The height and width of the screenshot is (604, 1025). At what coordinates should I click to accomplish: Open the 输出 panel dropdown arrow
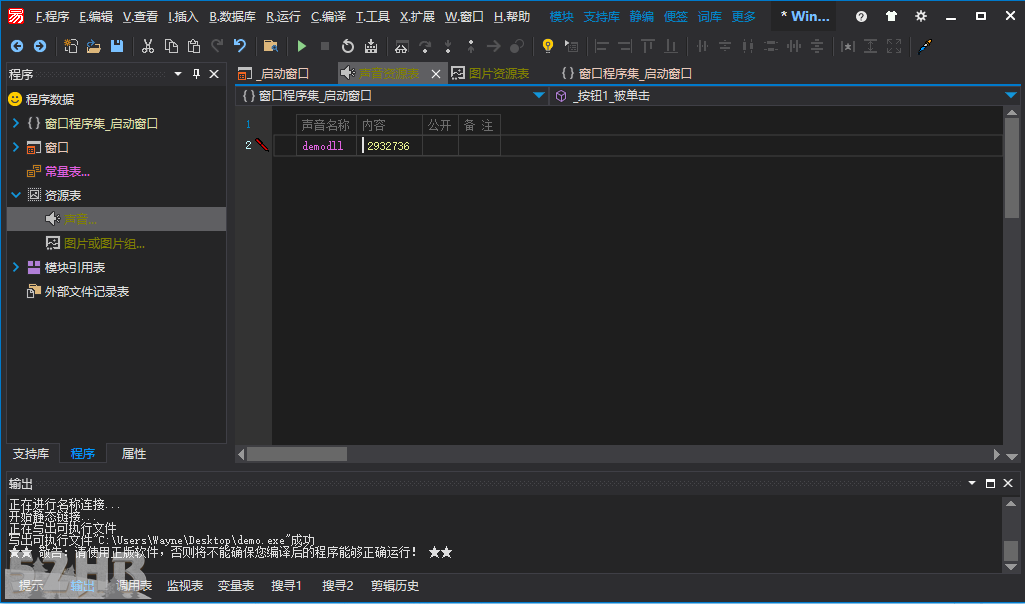tap(972, 483)
